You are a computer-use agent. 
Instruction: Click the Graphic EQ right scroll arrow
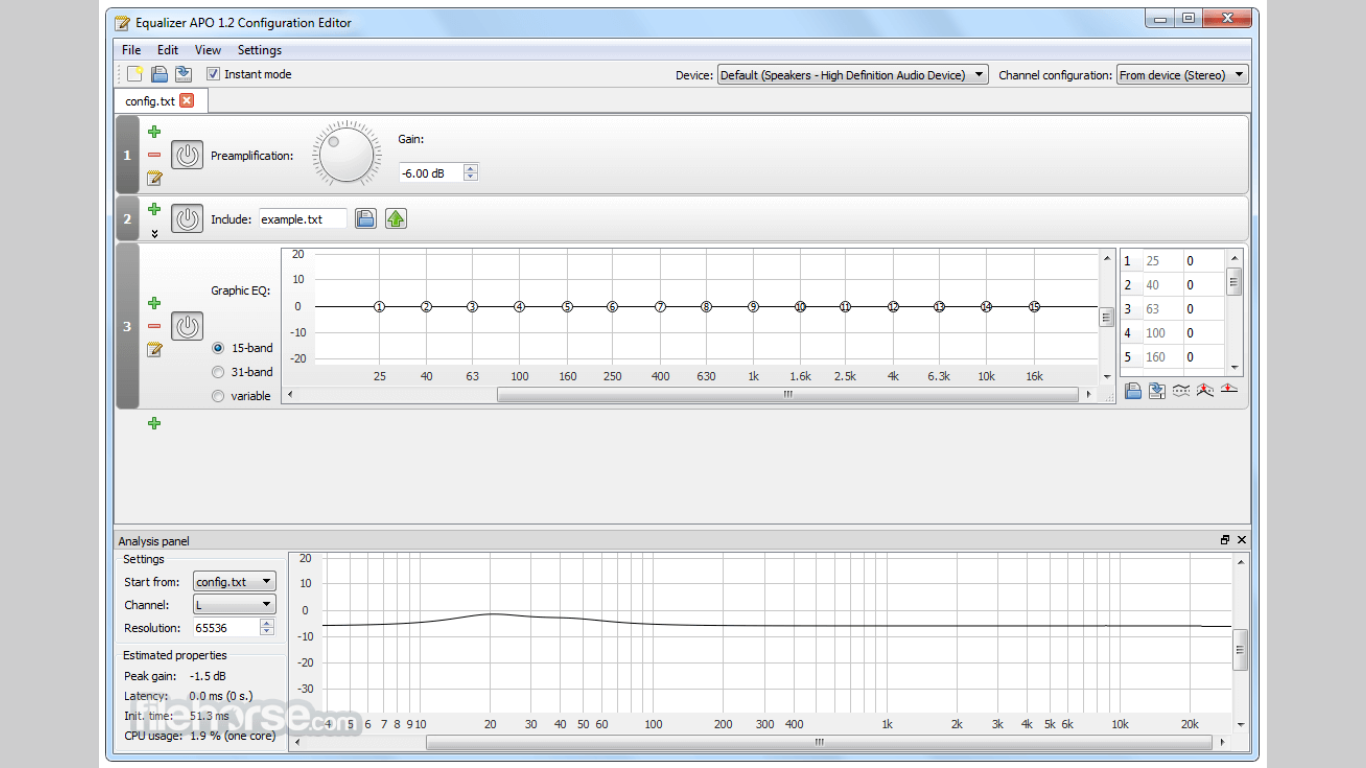[x=1089, y=395]
